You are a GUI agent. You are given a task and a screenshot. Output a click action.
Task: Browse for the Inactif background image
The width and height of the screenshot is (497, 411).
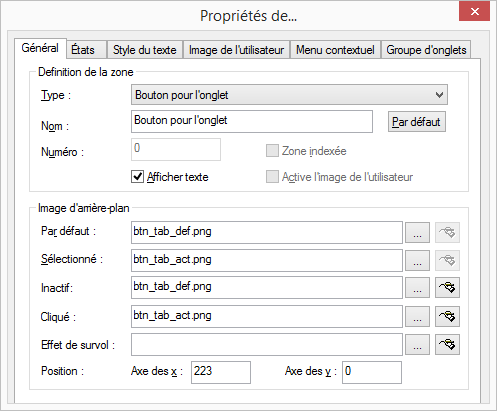pos(417,287)
